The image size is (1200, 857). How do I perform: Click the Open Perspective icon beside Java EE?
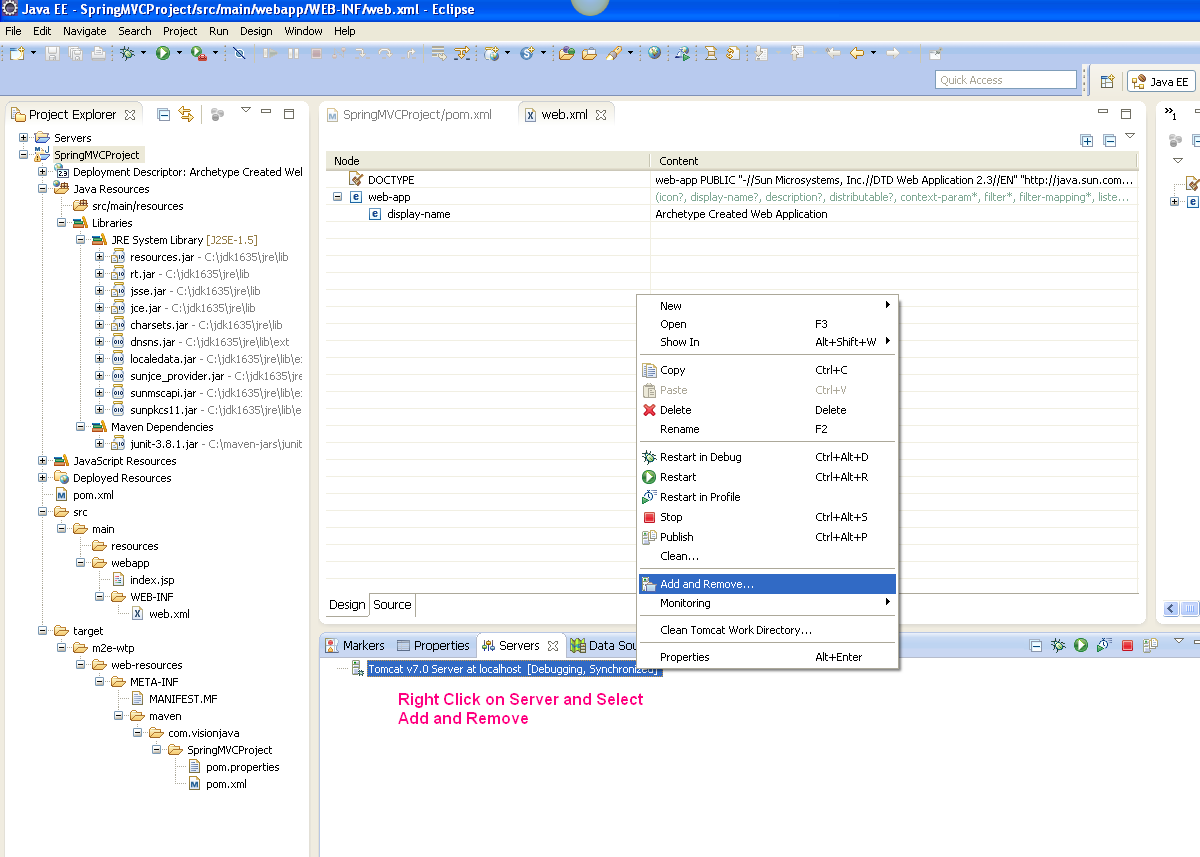click(1107, 82)
